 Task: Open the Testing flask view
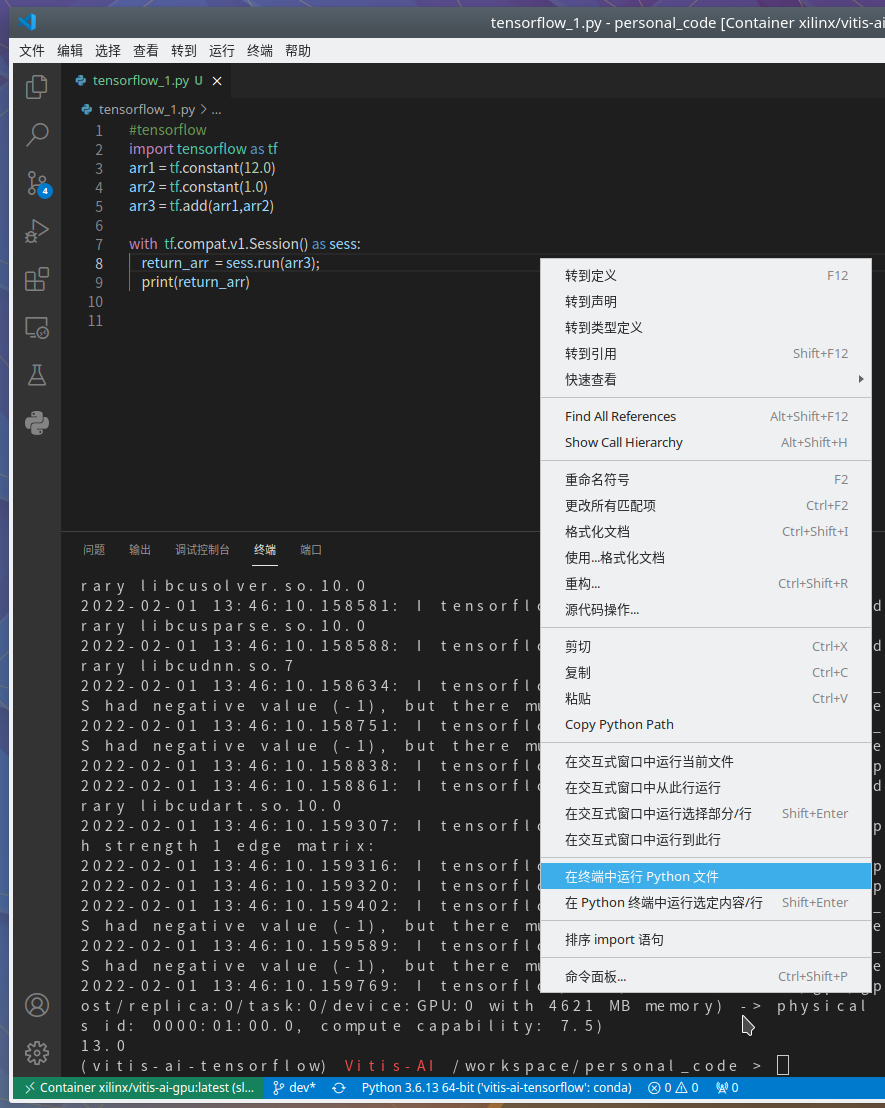click(37, 375)
